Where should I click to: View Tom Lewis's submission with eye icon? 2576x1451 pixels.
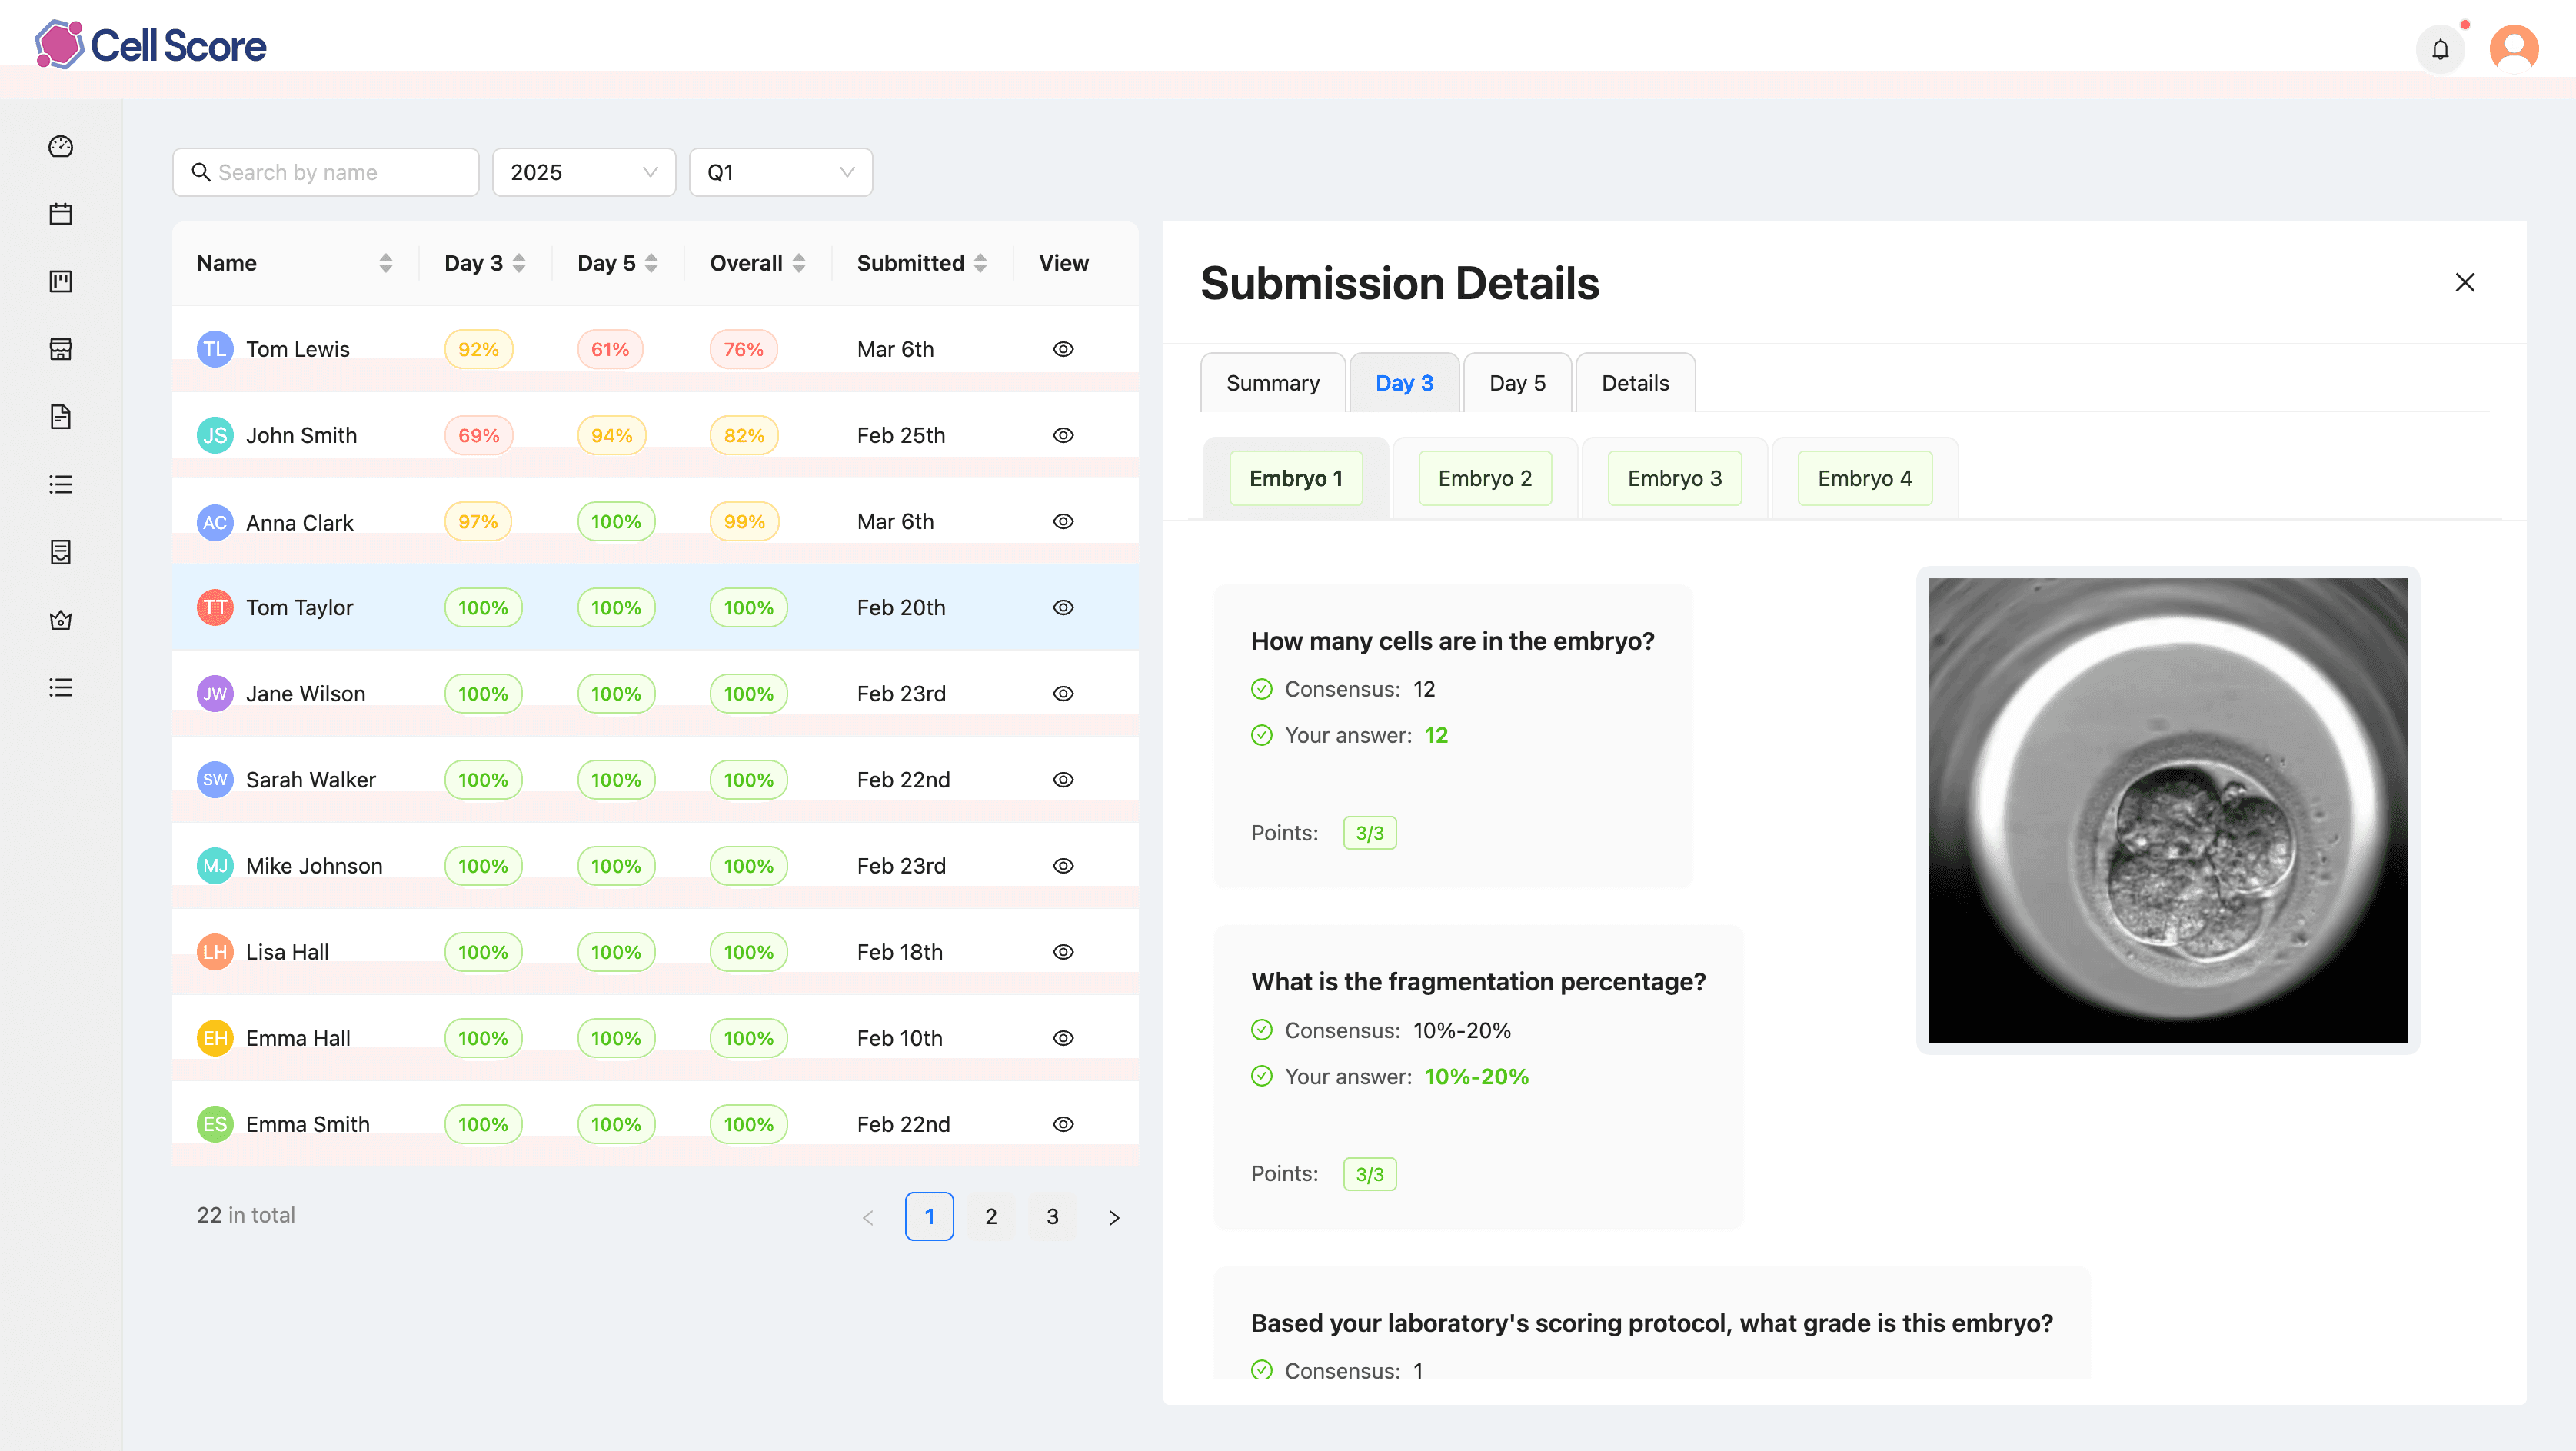tap(1063, 348)
